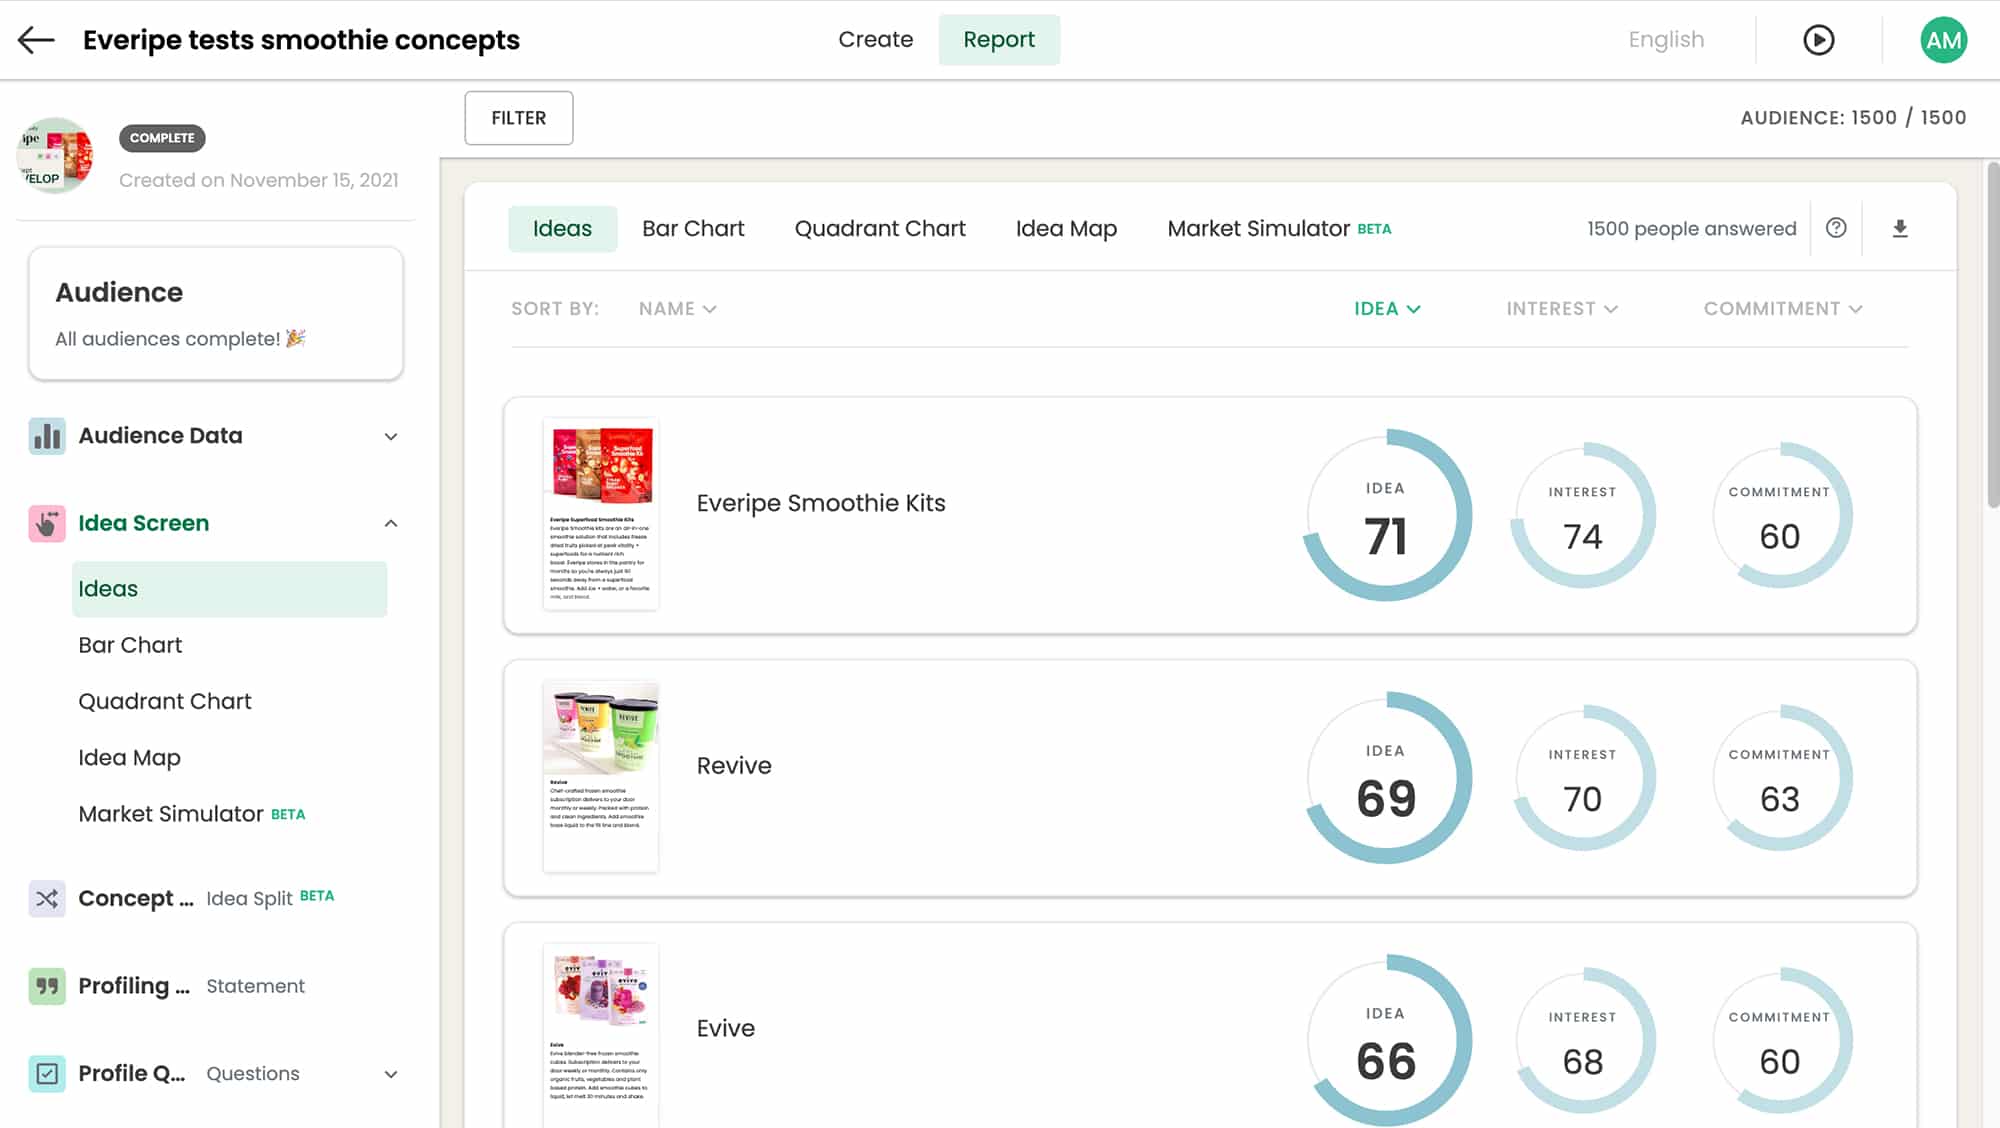This screenshot has height=1128, width=2000.
Task: Open the help question-mark icon
Action: (x=1836, y=228)
